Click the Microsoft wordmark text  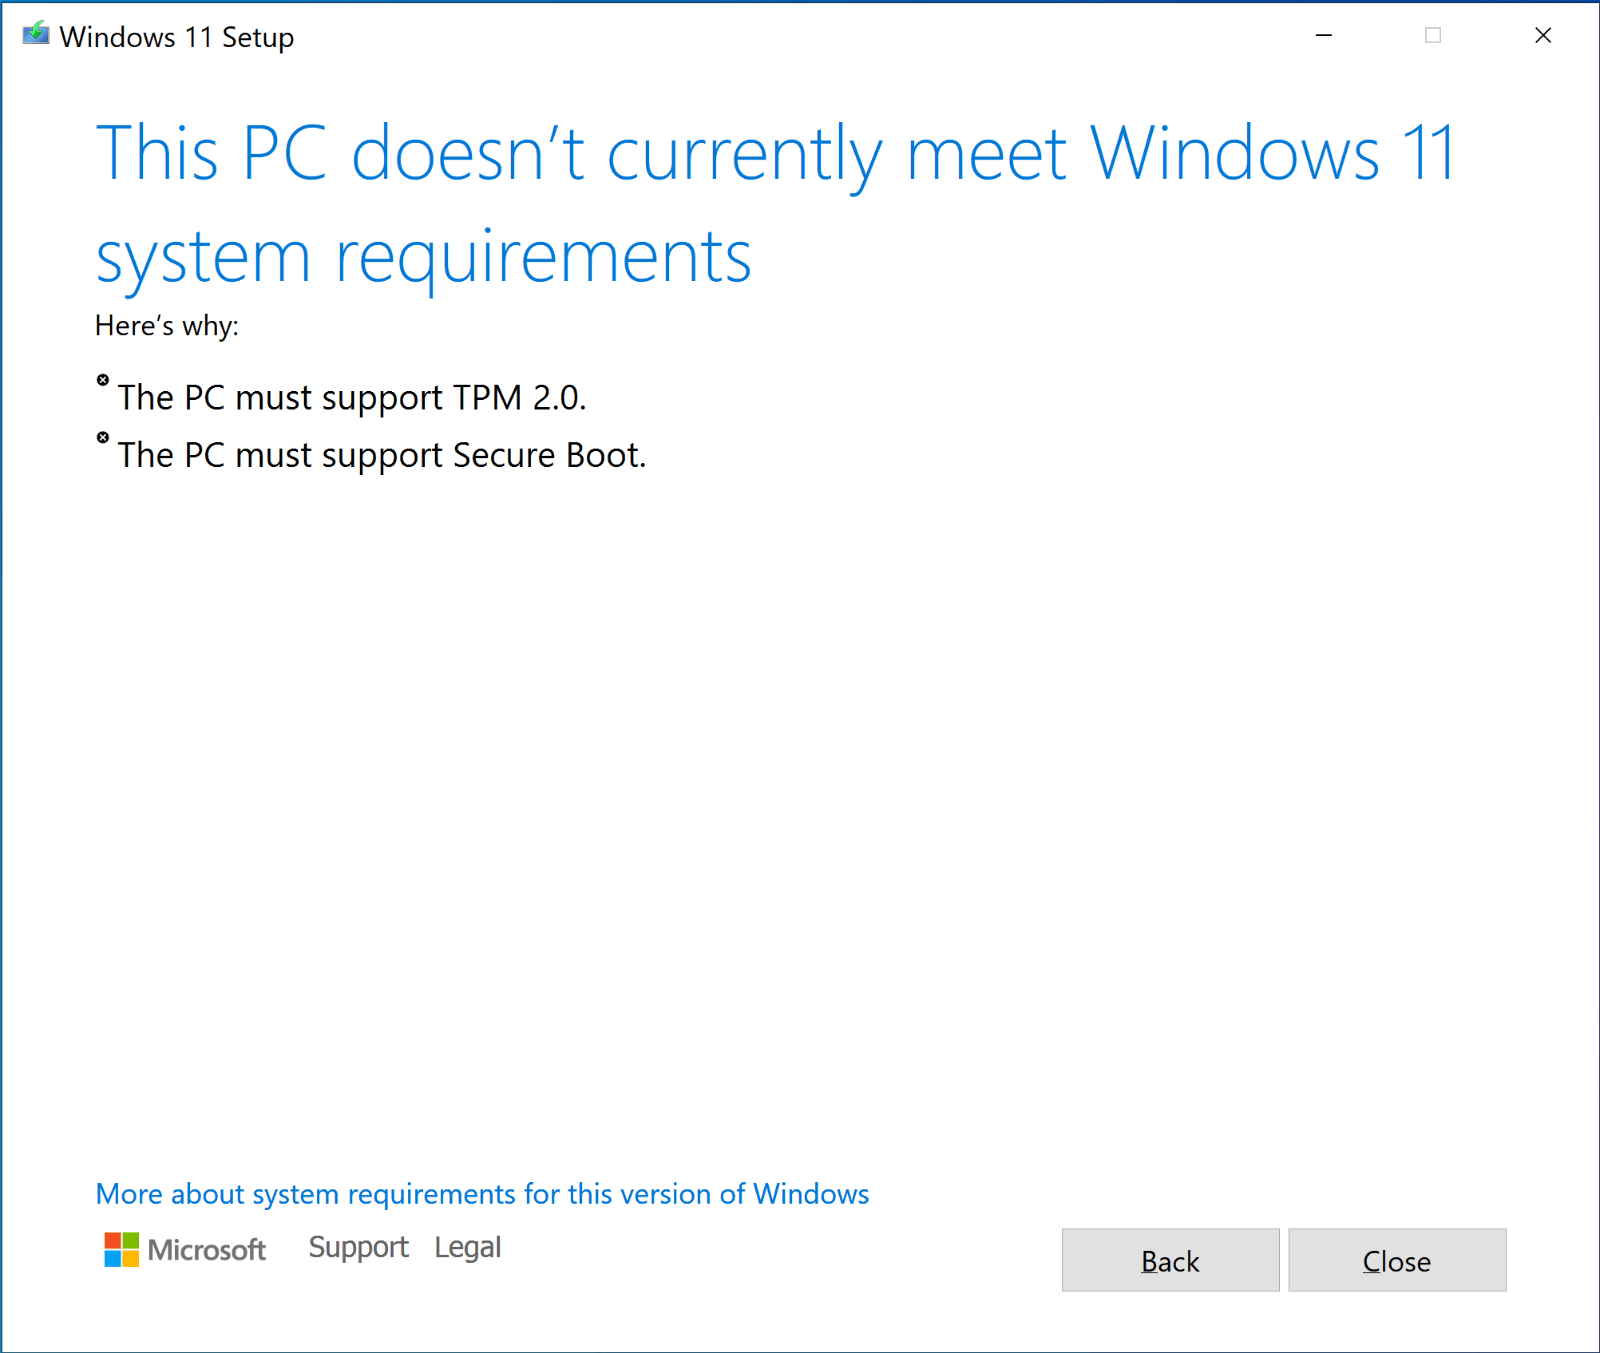(207, 1250)
